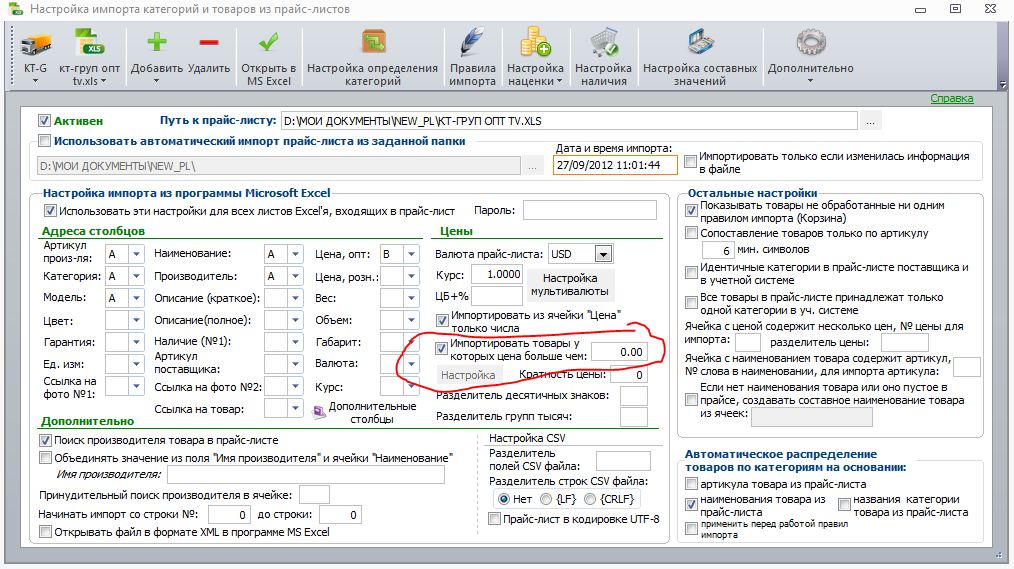Click the red minus Удалить icon
The height and width of the screenshot is (569, 1014).
coord(209,43)
